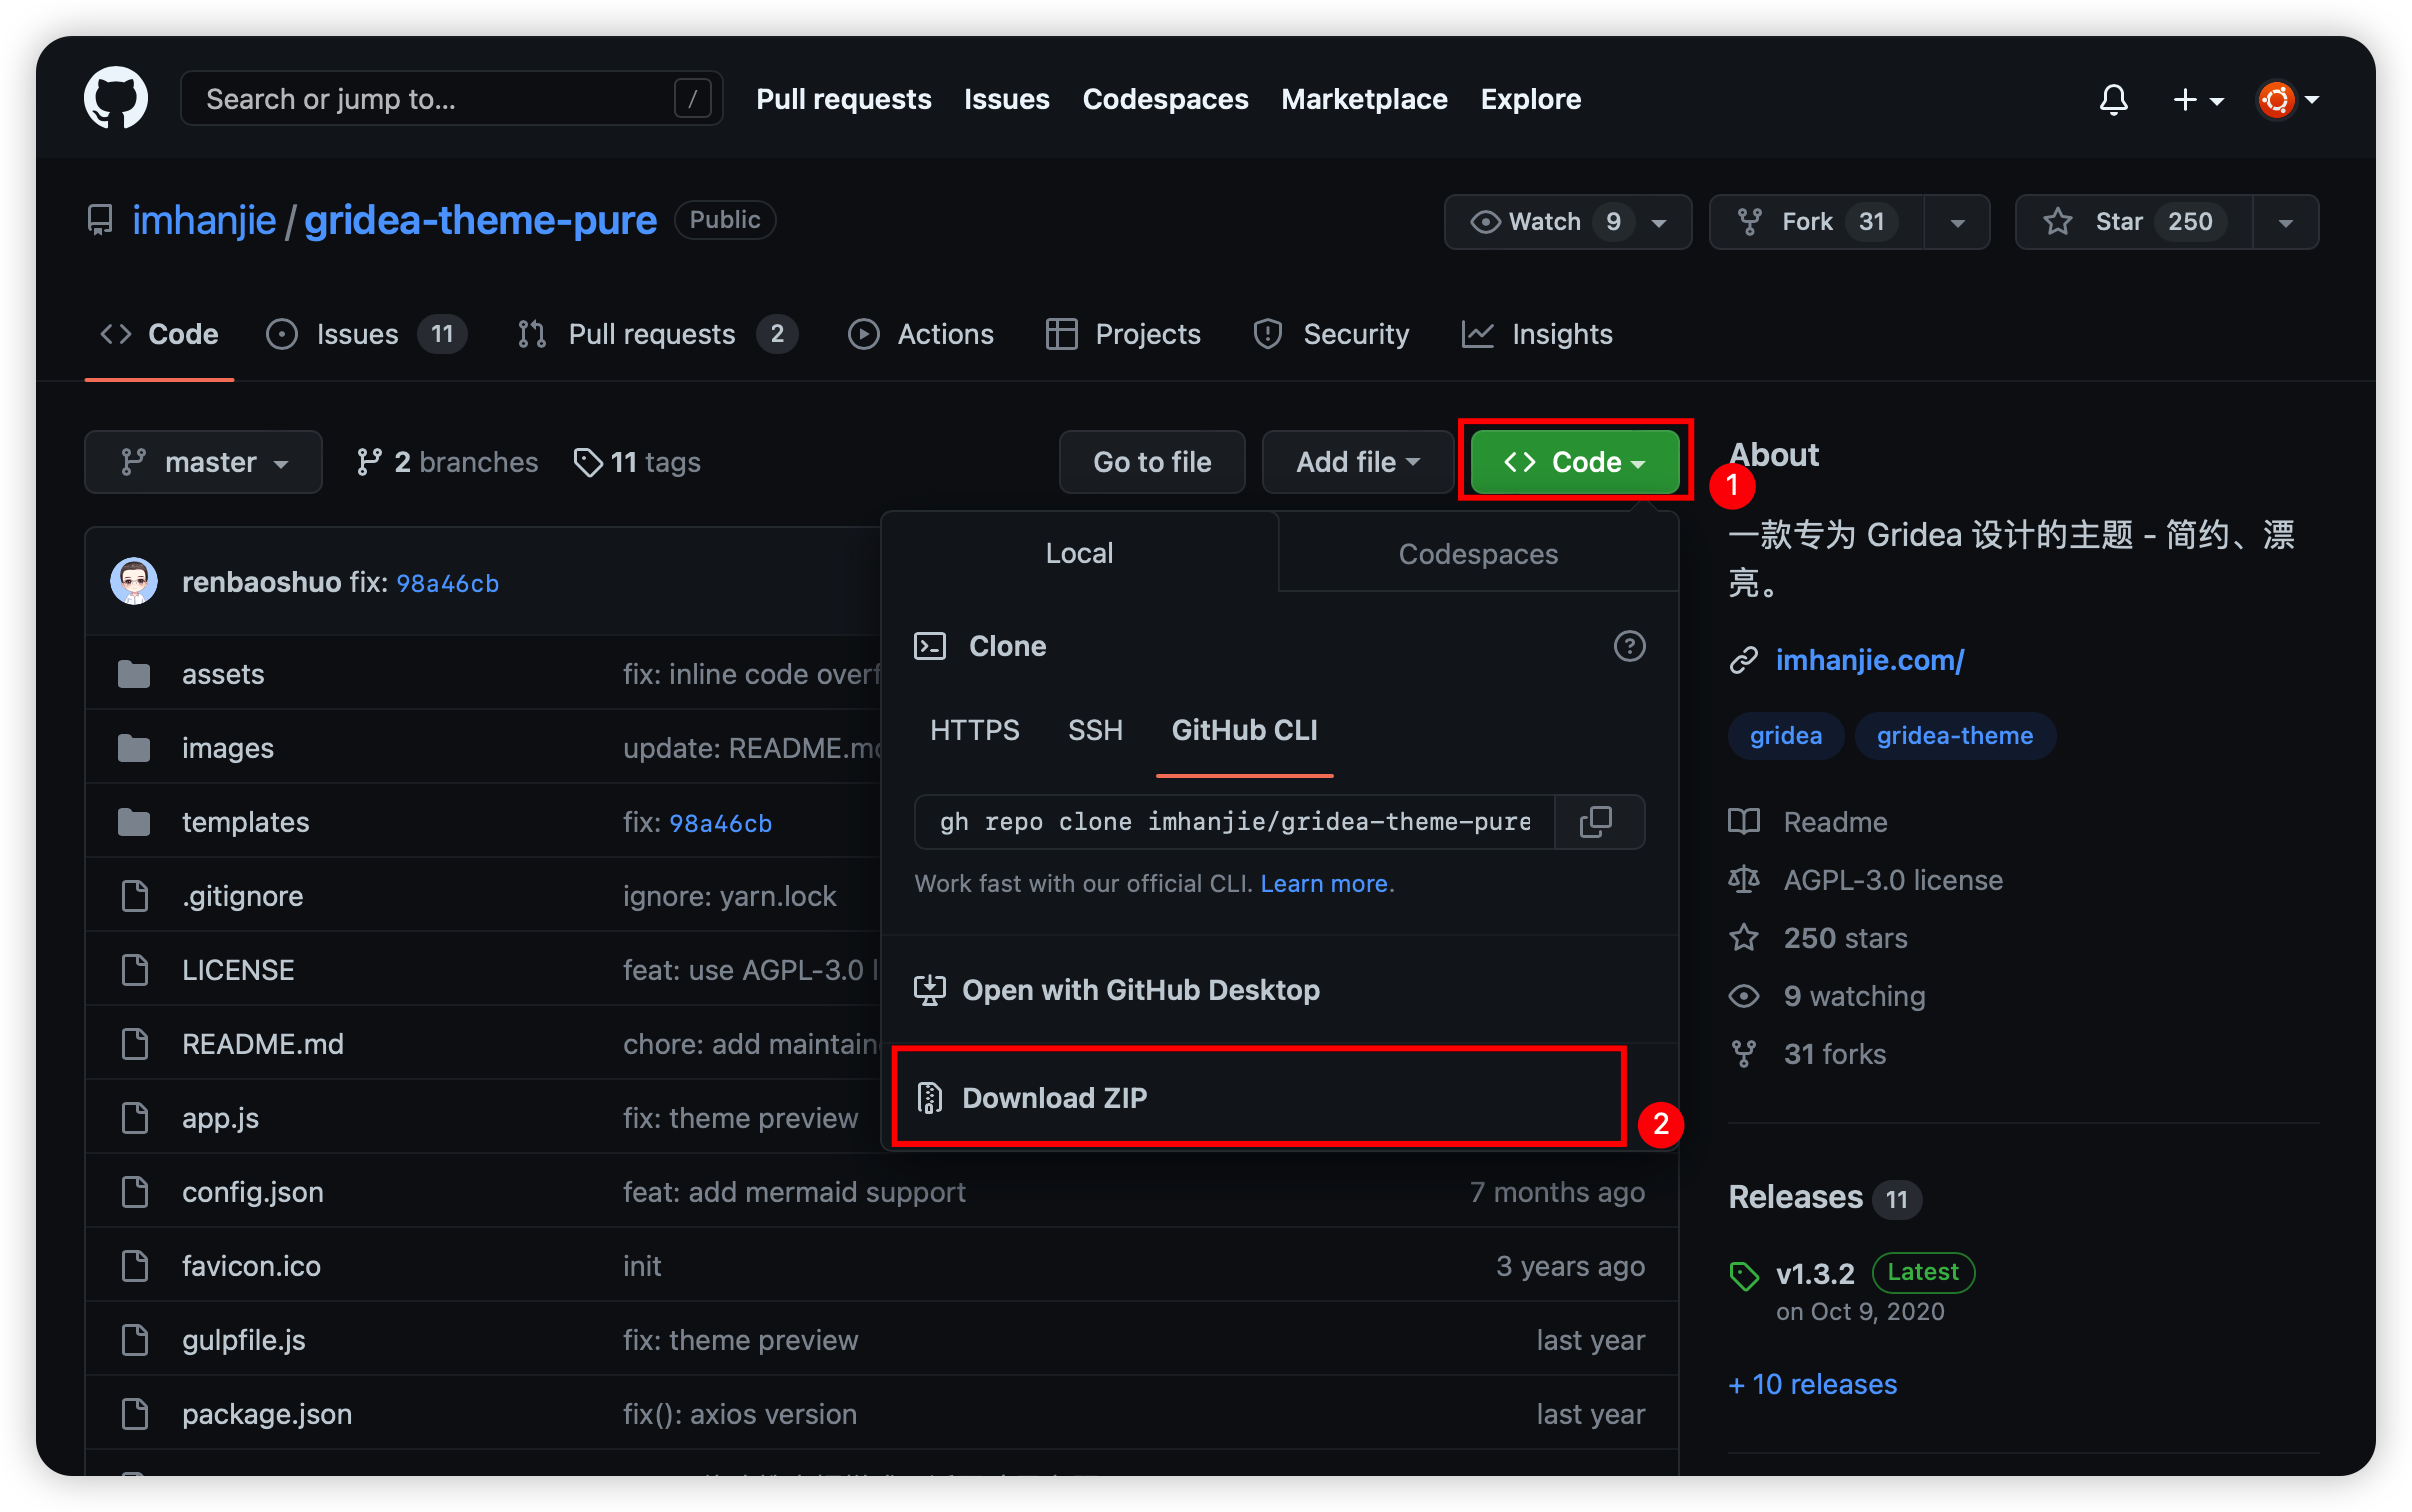Open the Insights tab
Image resolution: width=2412 pixels, height=1512 pixels.
tap(1537, 334)
